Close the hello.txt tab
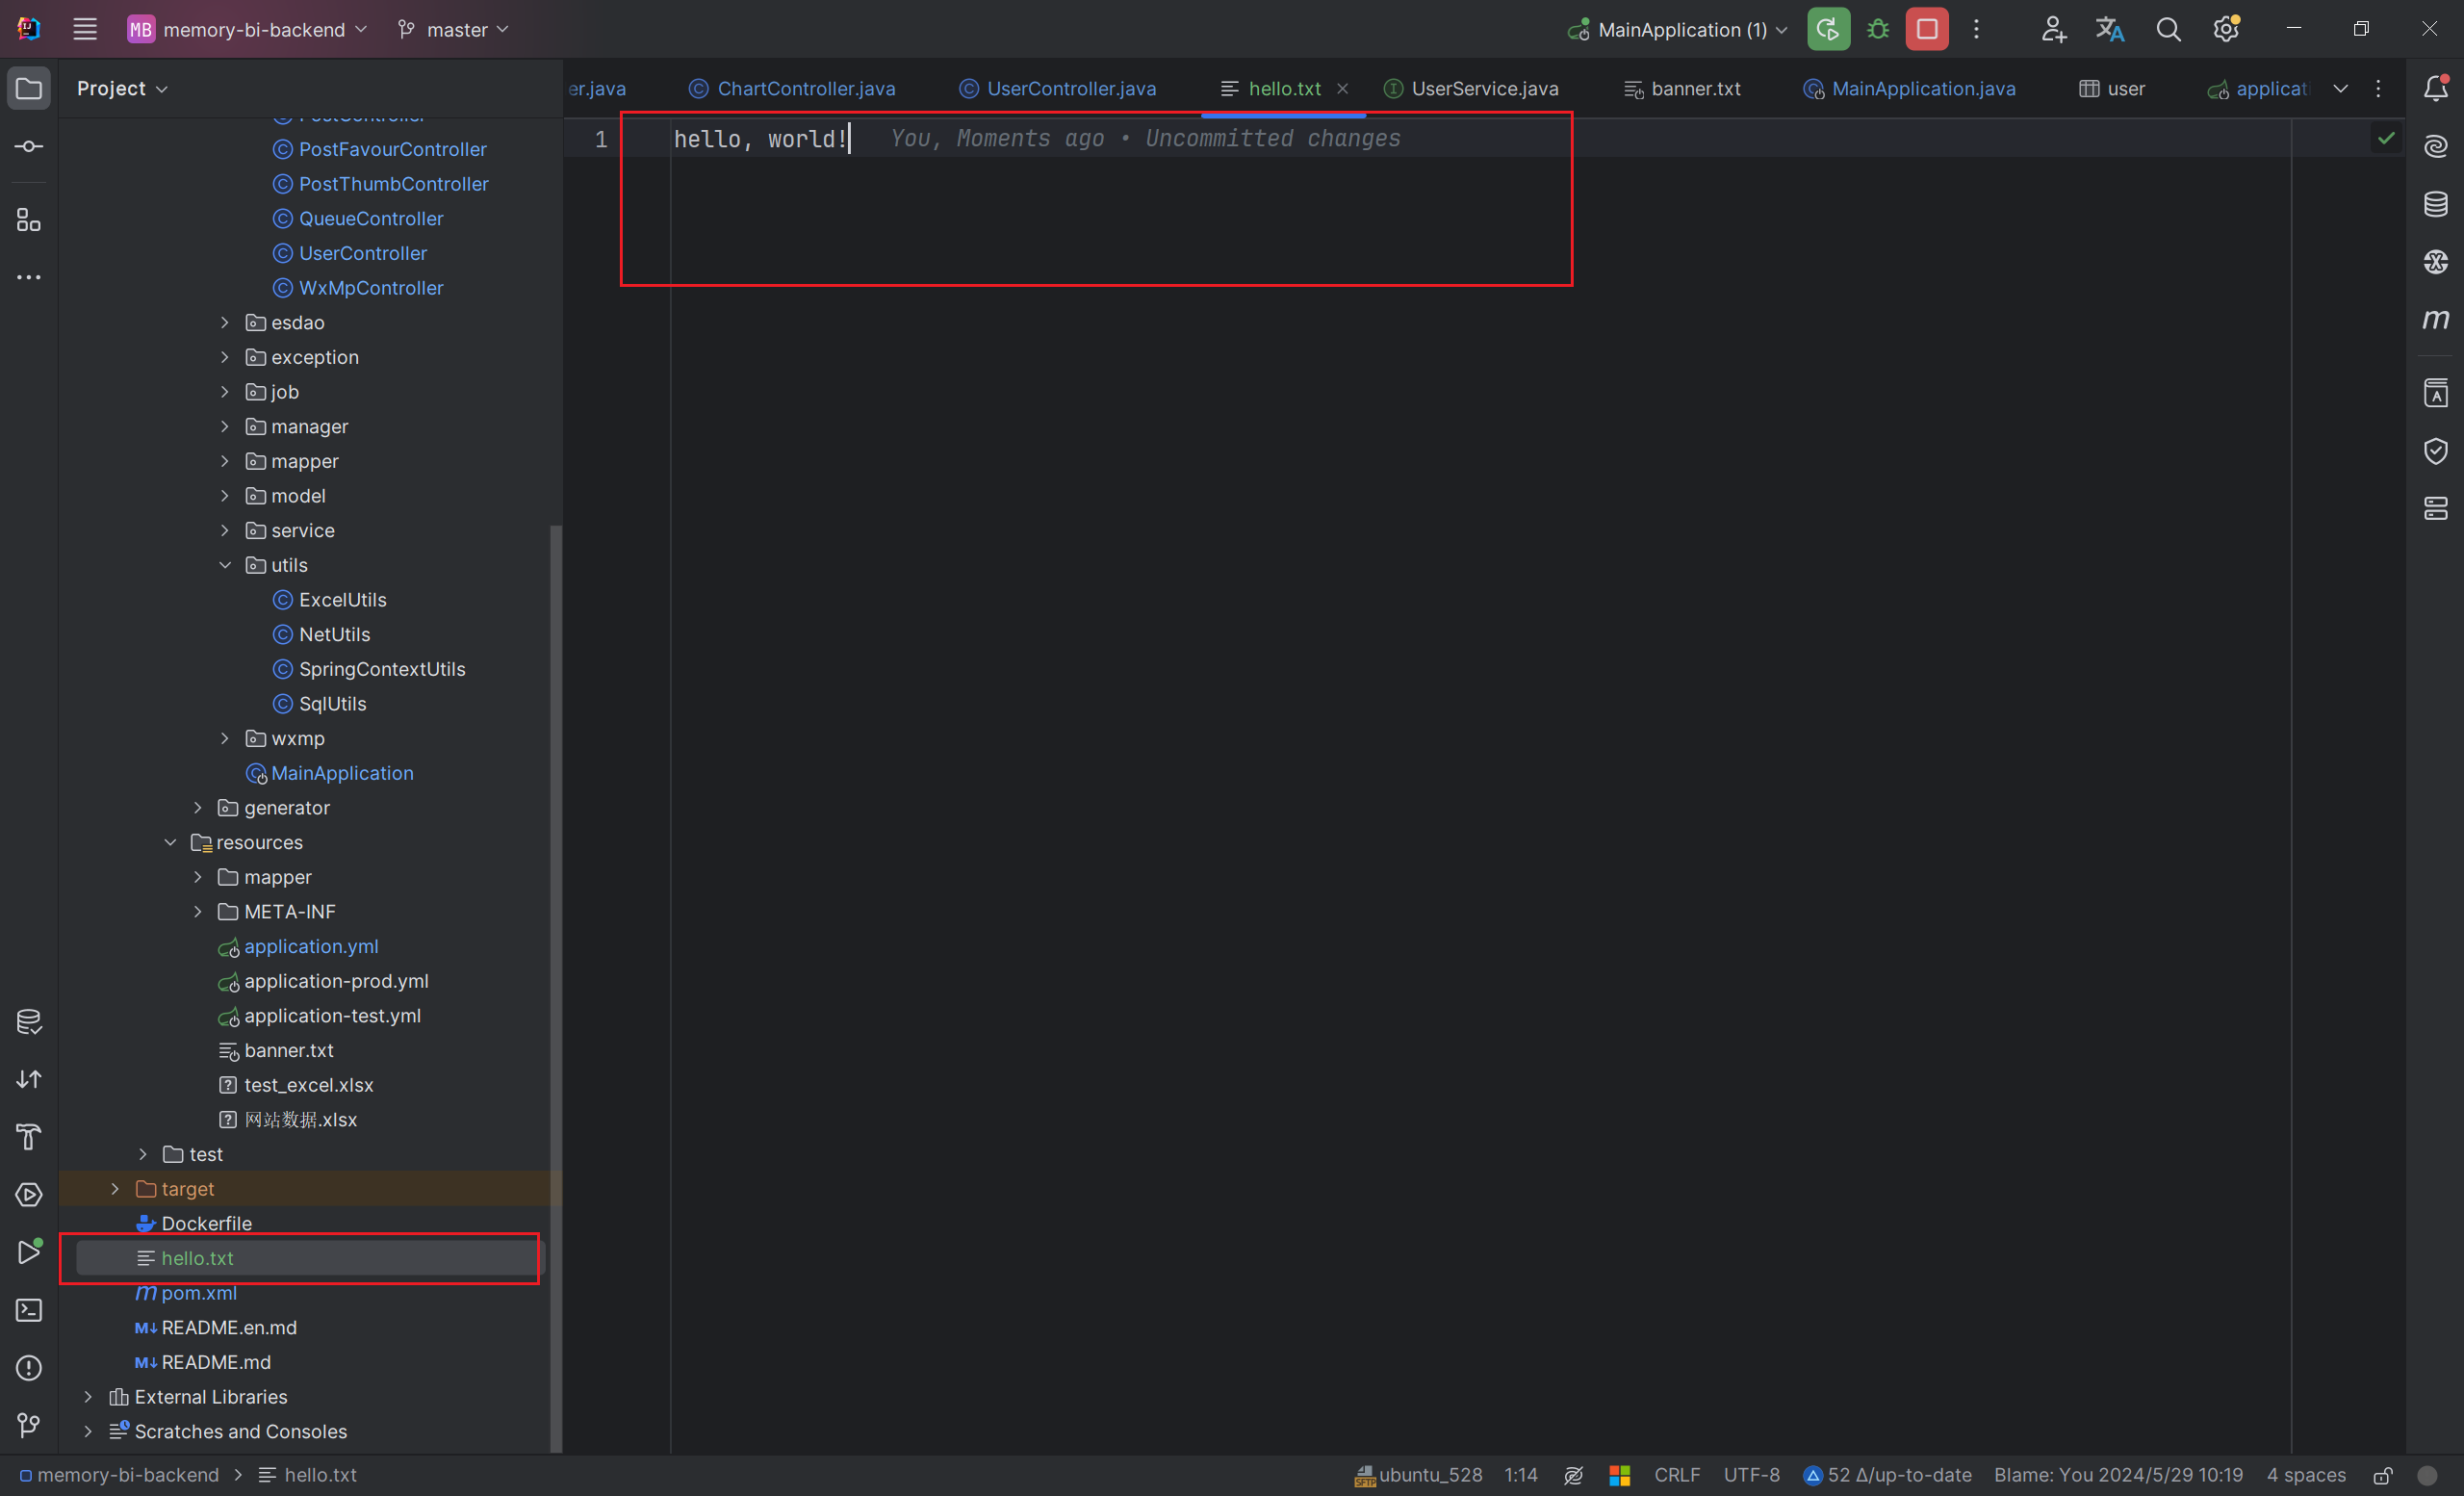2464x1496 pixels. [1343, 89]
